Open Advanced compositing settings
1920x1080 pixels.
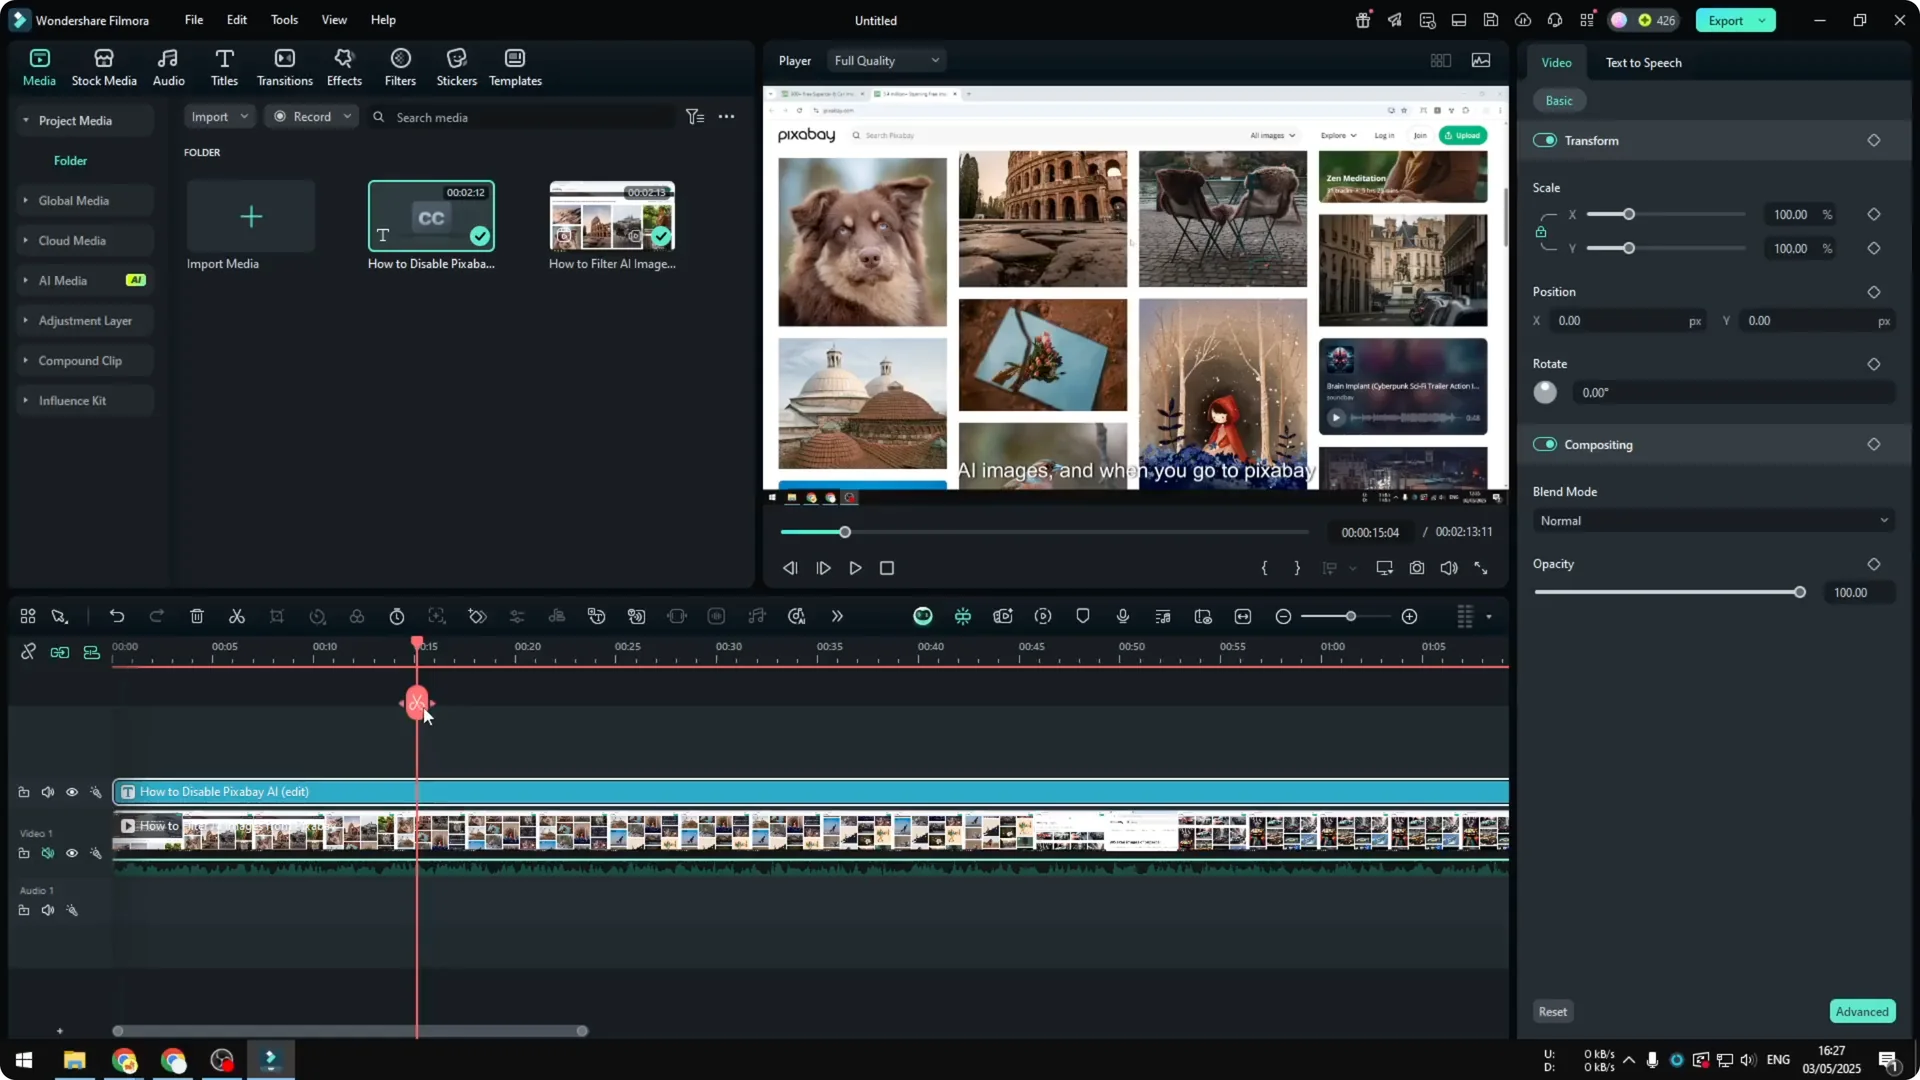pyautogui.click(x=1860, y=1011)
